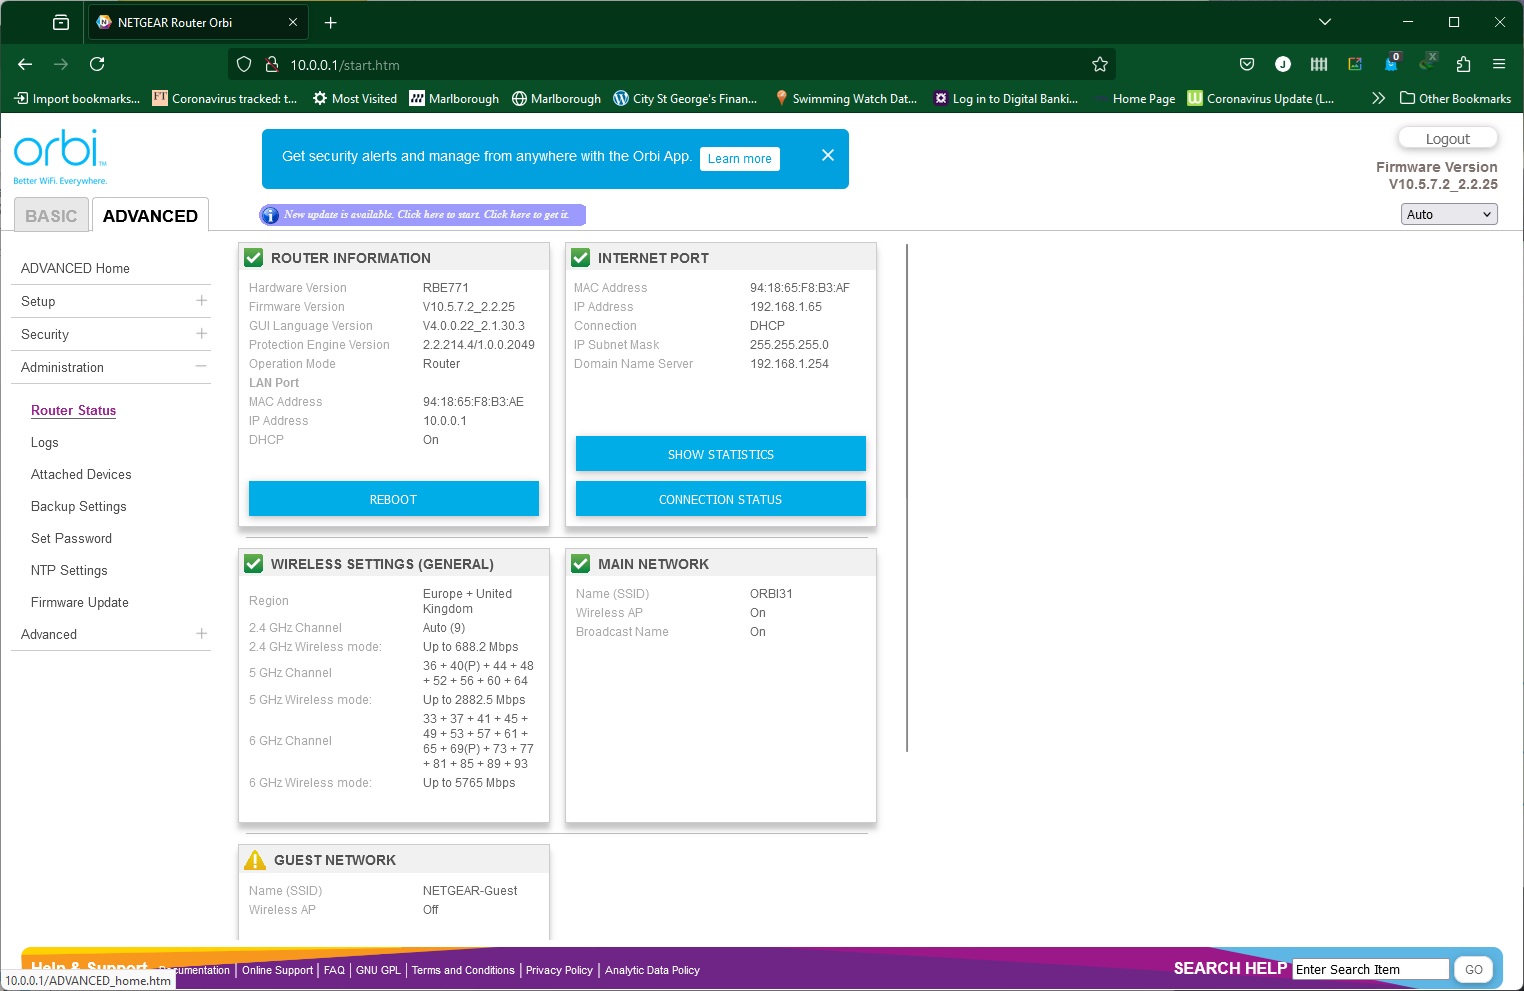Switch to the BASIC tab
Viewport: 1524px width, 991px height.
[x=51, y=216]
